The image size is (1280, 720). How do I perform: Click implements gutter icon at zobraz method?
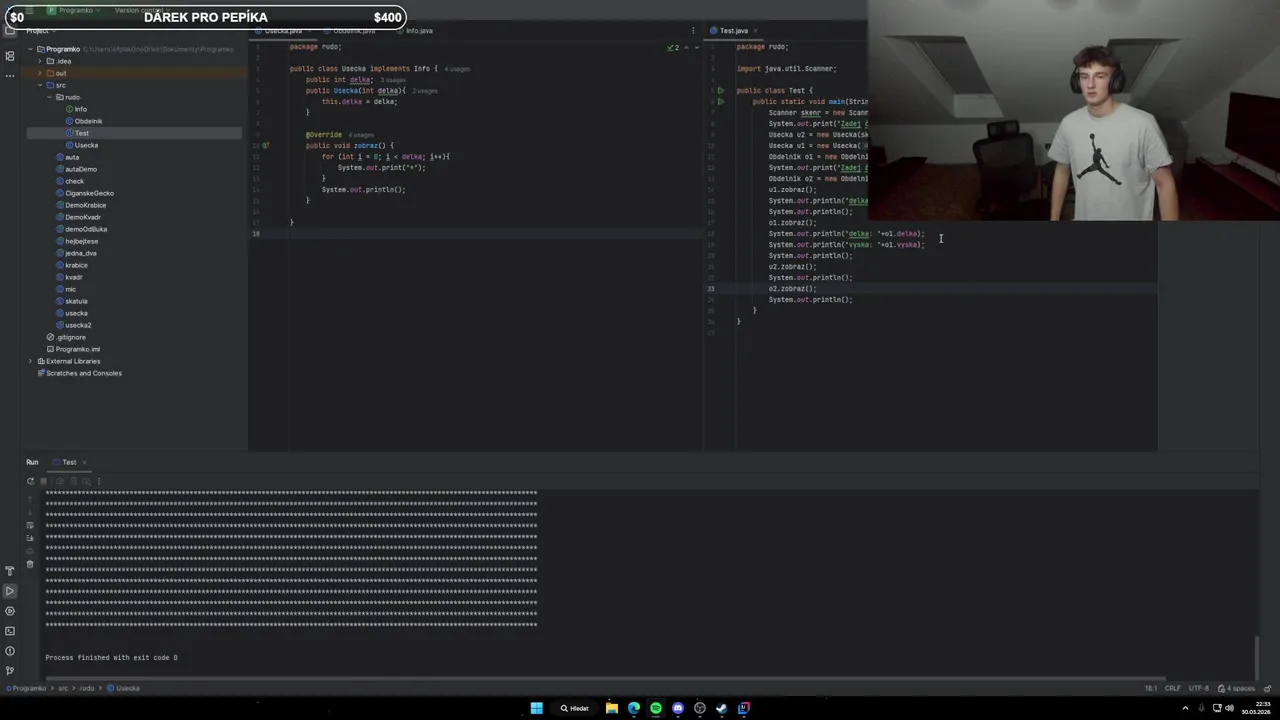click(265, 146)
